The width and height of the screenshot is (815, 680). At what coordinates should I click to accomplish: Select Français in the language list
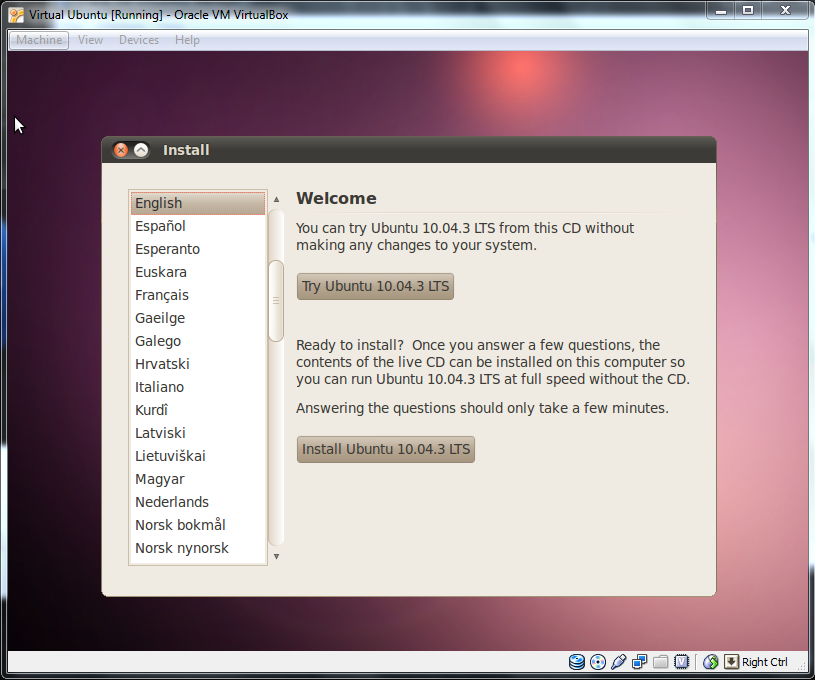tap(198, 295)
